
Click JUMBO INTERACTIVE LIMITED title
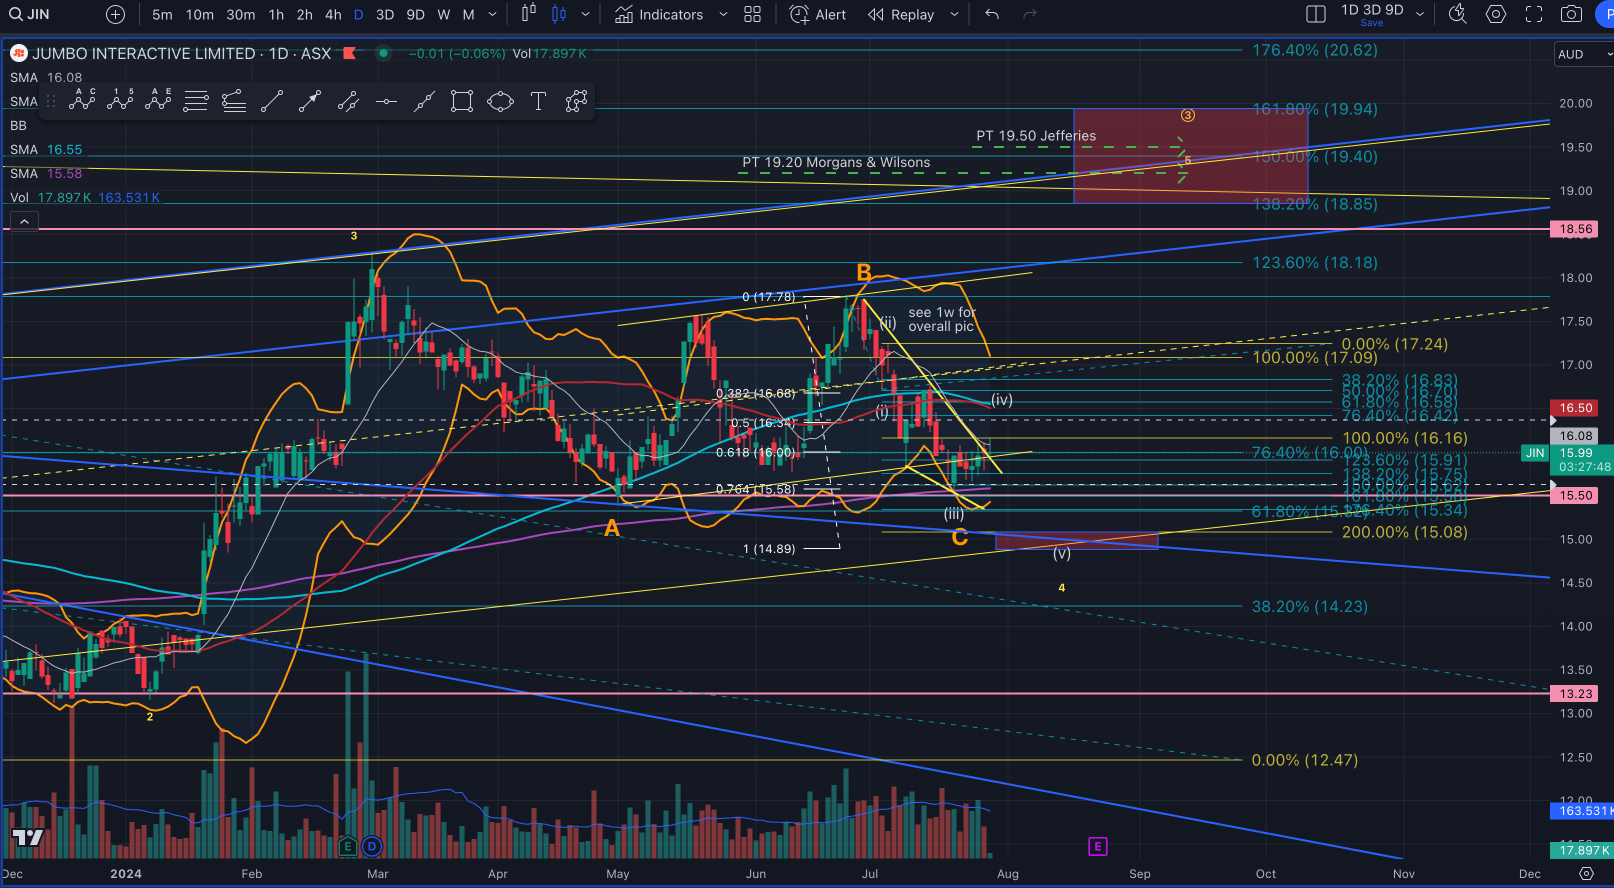[x=144, y=53]
